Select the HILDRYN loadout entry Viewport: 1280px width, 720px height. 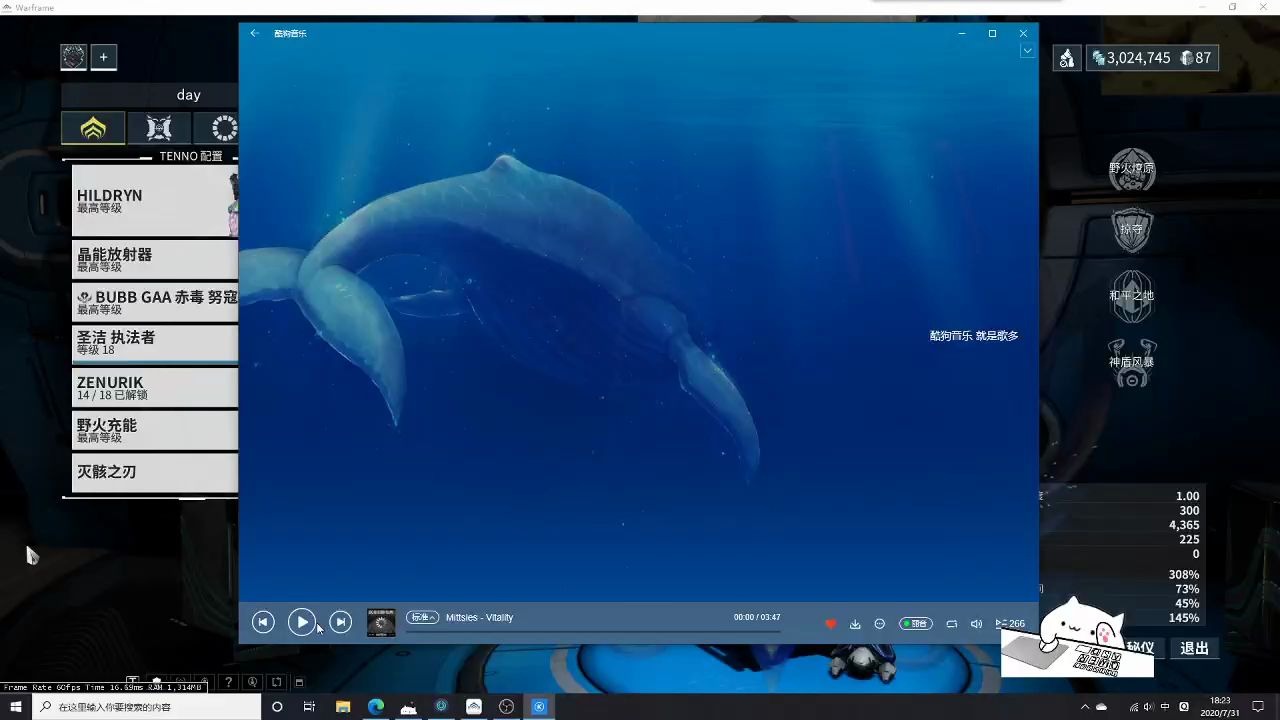(150, 200)
